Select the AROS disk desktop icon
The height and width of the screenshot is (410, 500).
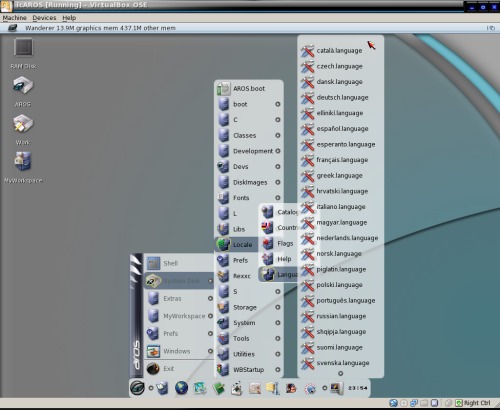click(x=23, y=85)
